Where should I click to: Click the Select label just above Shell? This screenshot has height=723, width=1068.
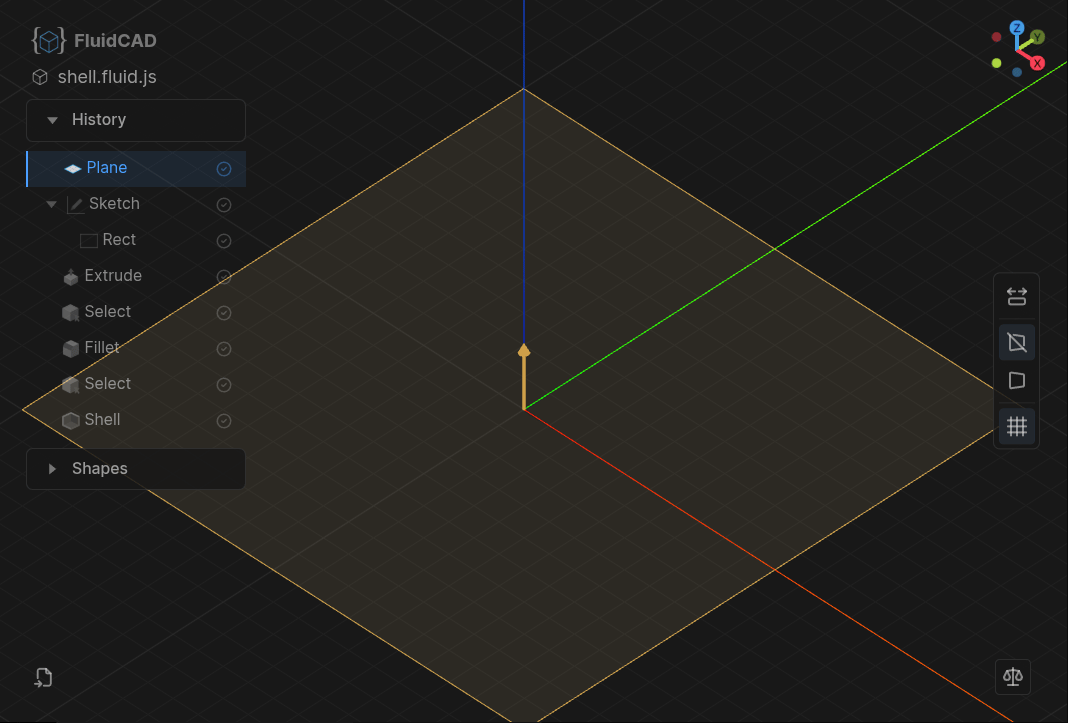108,384
